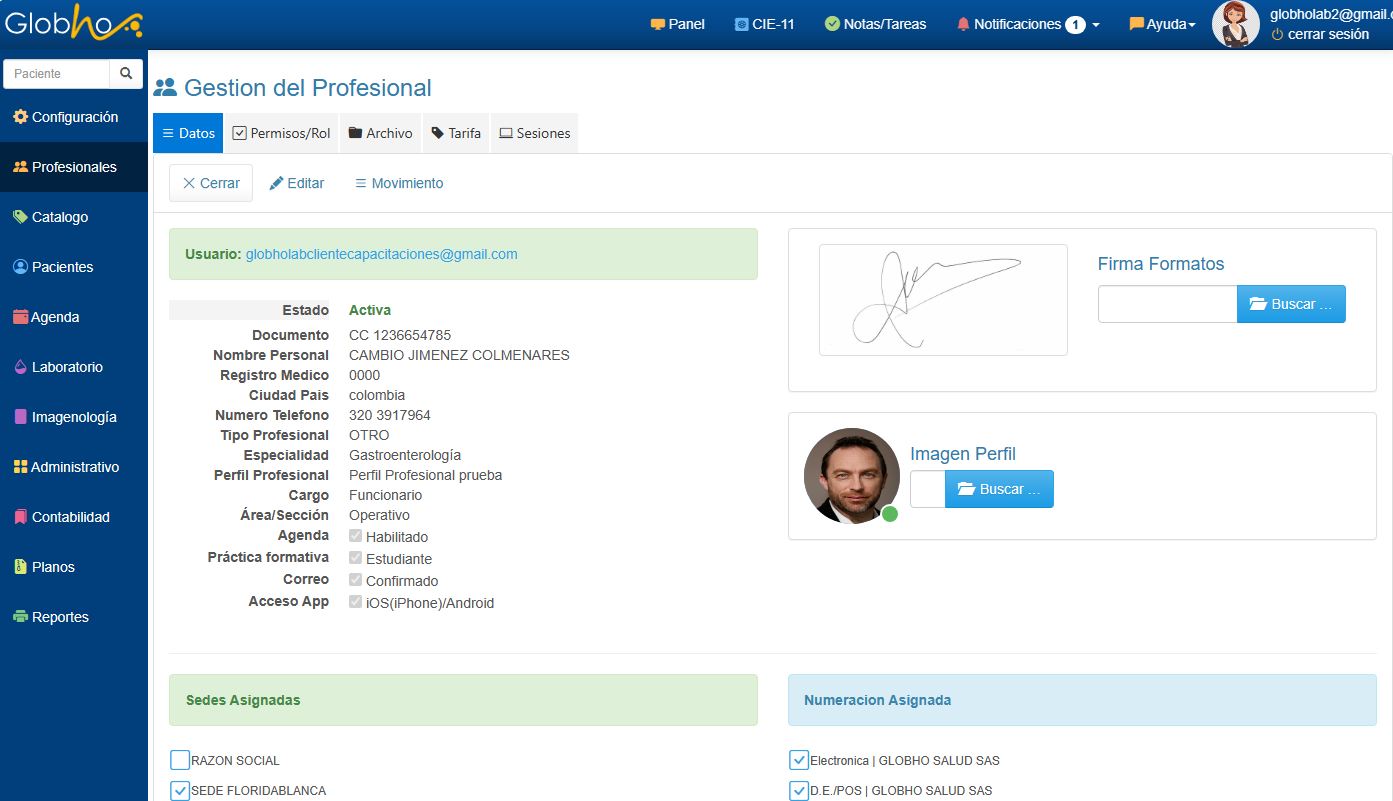
Task: Click the Editar button
Action: (x=297, y=183)
